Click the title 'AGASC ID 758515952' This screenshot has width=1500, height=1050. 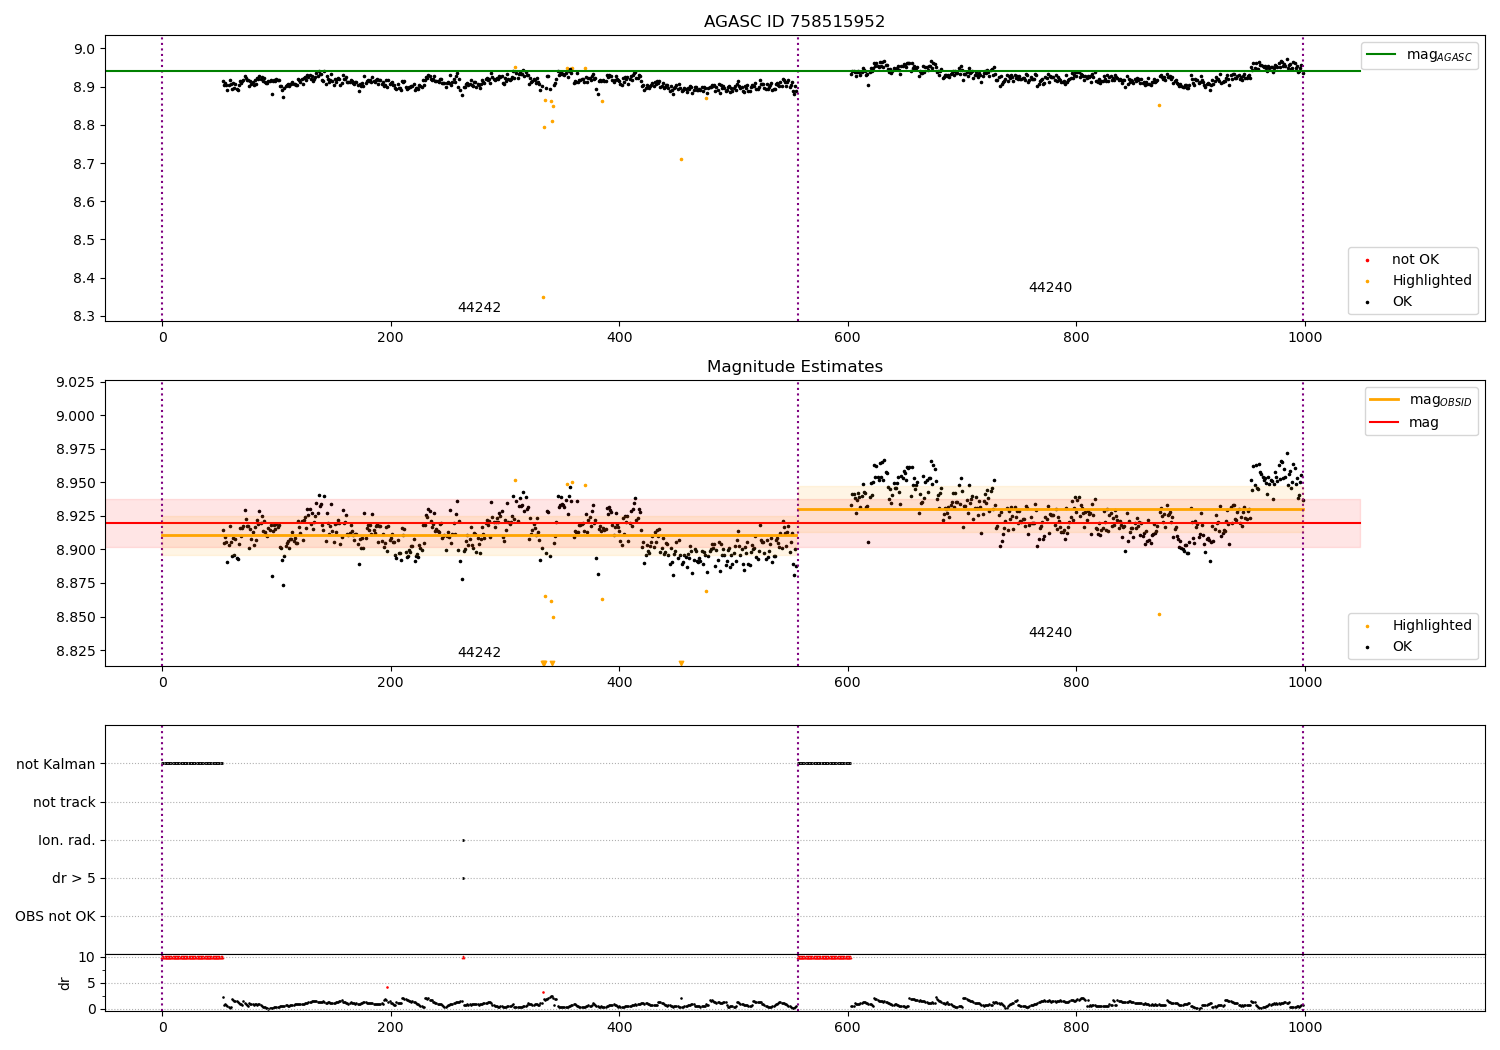tap(794, 21)
